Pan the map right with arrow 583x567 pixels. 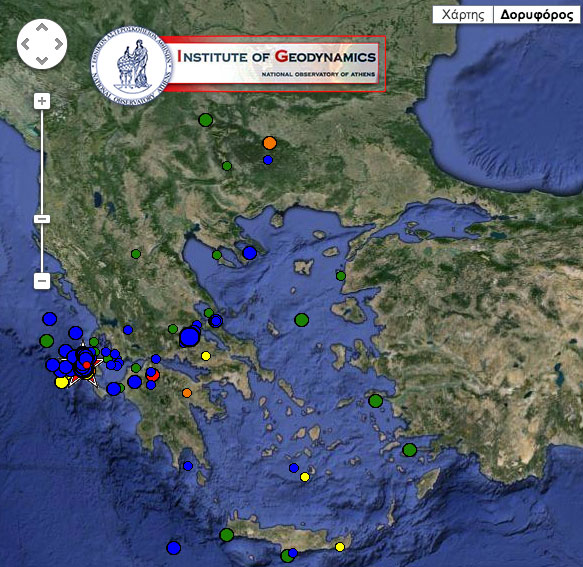pyautogui.click(x=58, y=44)
